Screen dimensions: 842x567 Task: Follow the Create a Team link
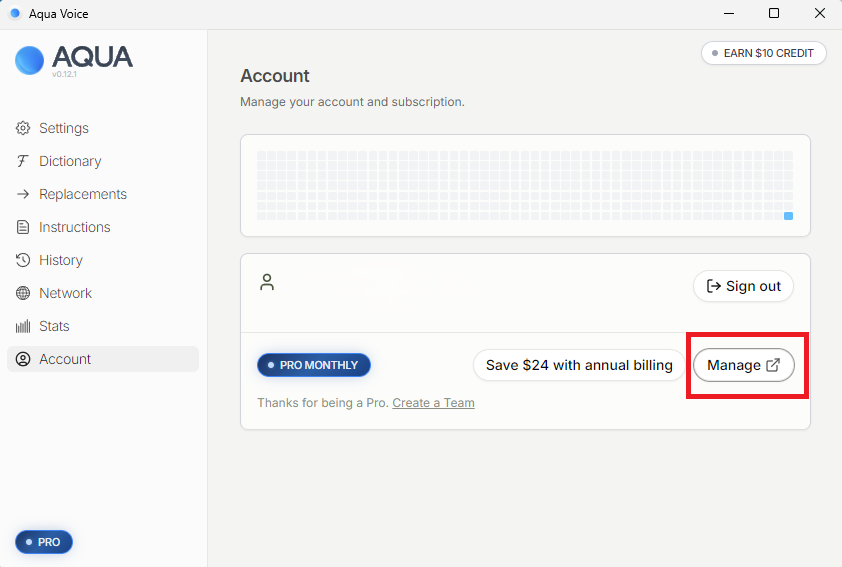click(x=433, y=403)
